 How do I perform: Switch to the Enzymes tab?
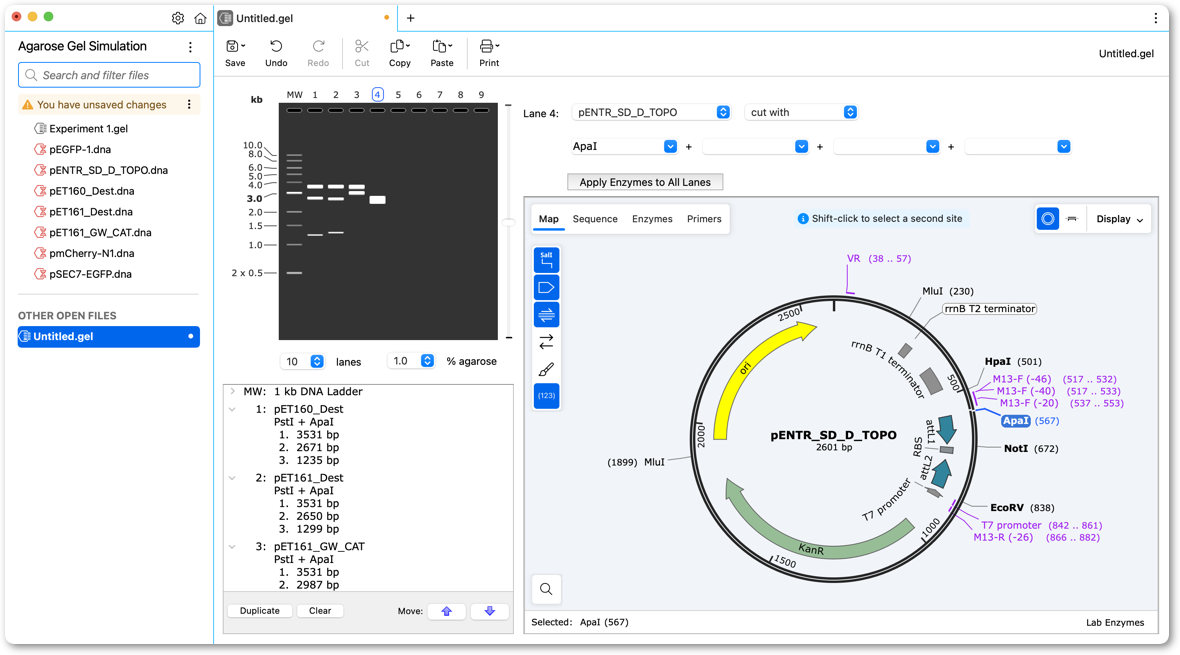click(652, 219)
